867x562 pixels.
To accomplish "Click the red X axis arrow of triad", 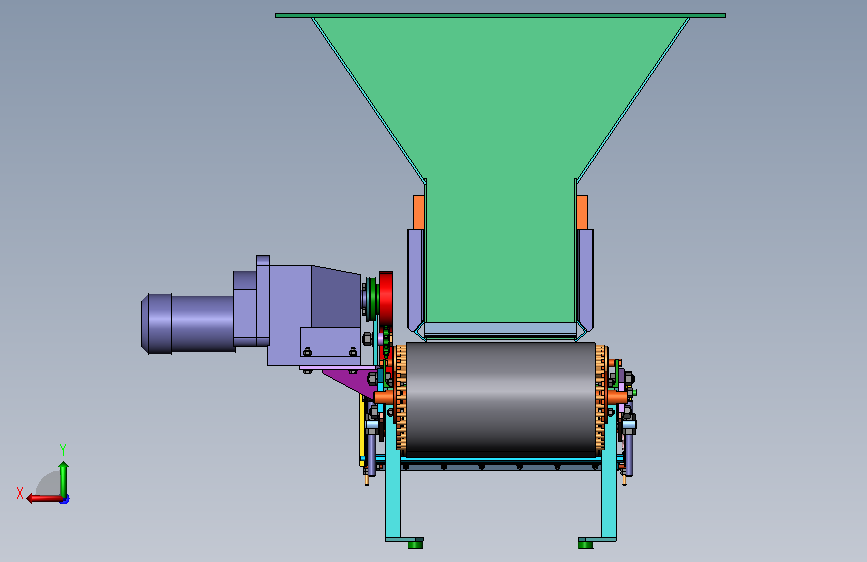I will click(x=44, y=499).
